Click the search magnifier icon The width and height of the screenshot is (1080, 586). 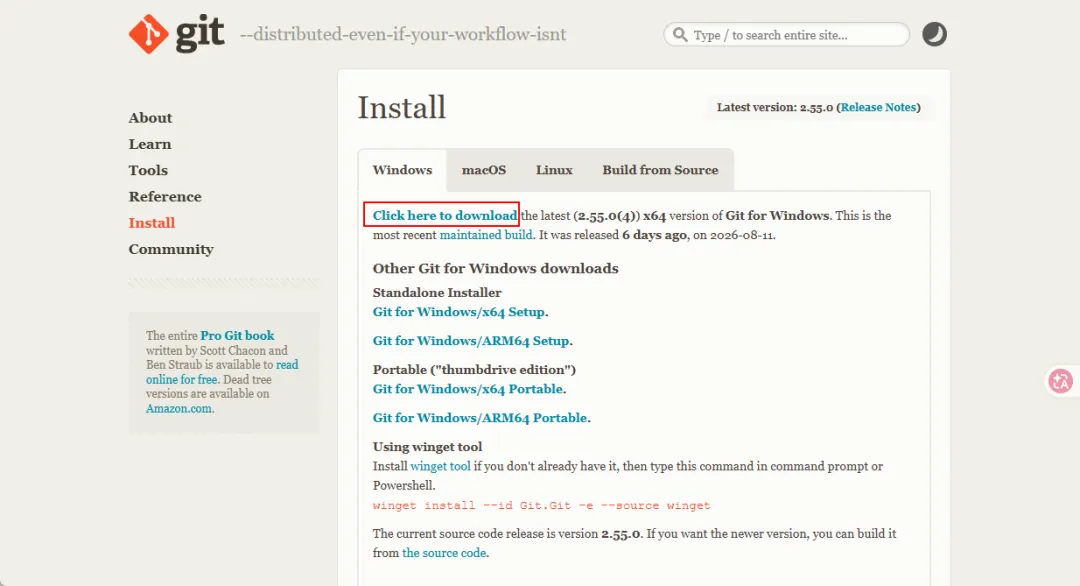(x=680, y=34)
